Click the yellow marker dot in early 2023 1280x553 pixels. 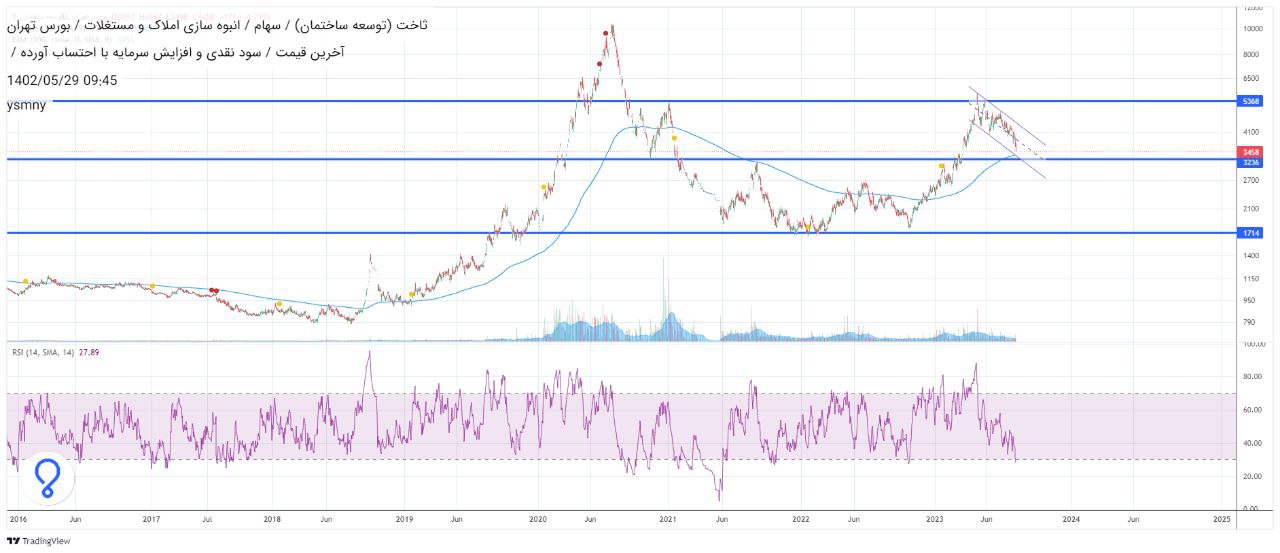click(941, 166)
